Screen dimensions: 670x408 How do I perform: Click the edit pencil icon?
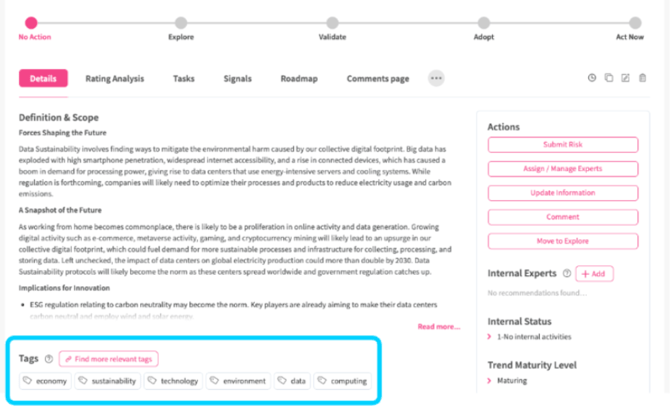click(625, 78)
